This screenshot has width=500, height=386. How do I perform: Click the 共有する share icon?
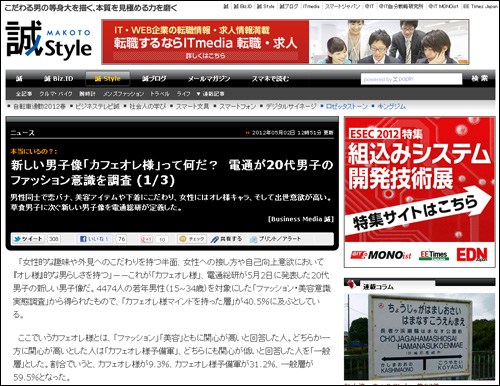pyautogui.click(x=226, y=239)
